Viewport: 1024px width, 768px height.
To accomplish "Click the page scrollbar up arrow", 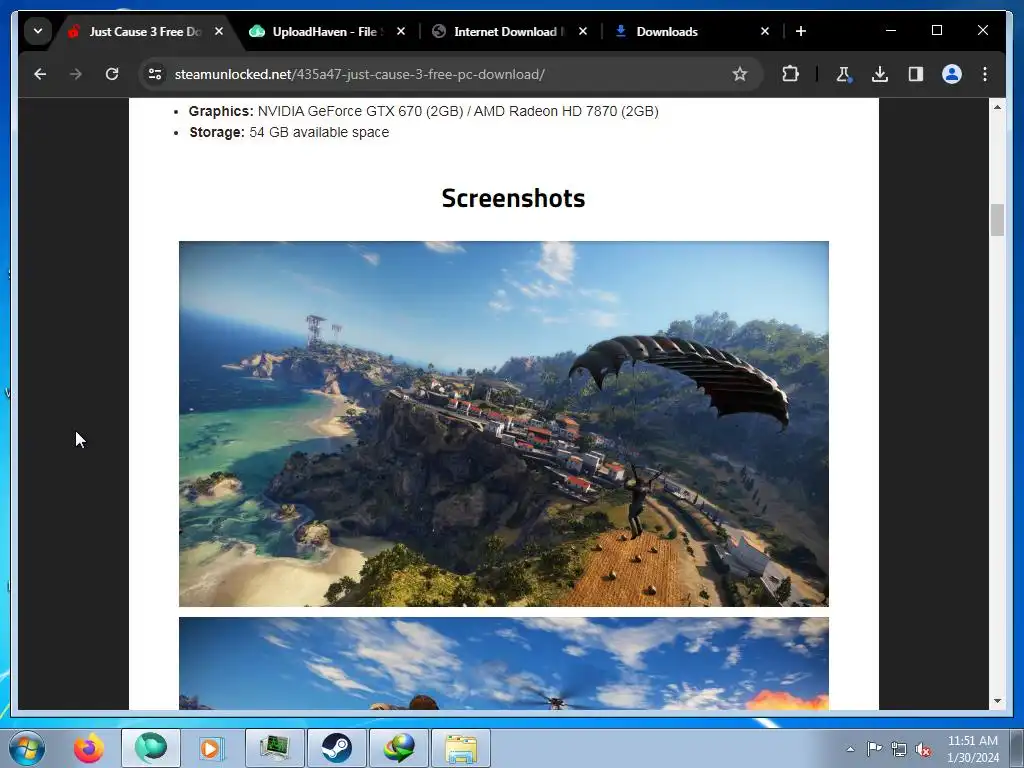I will [997, 106].
